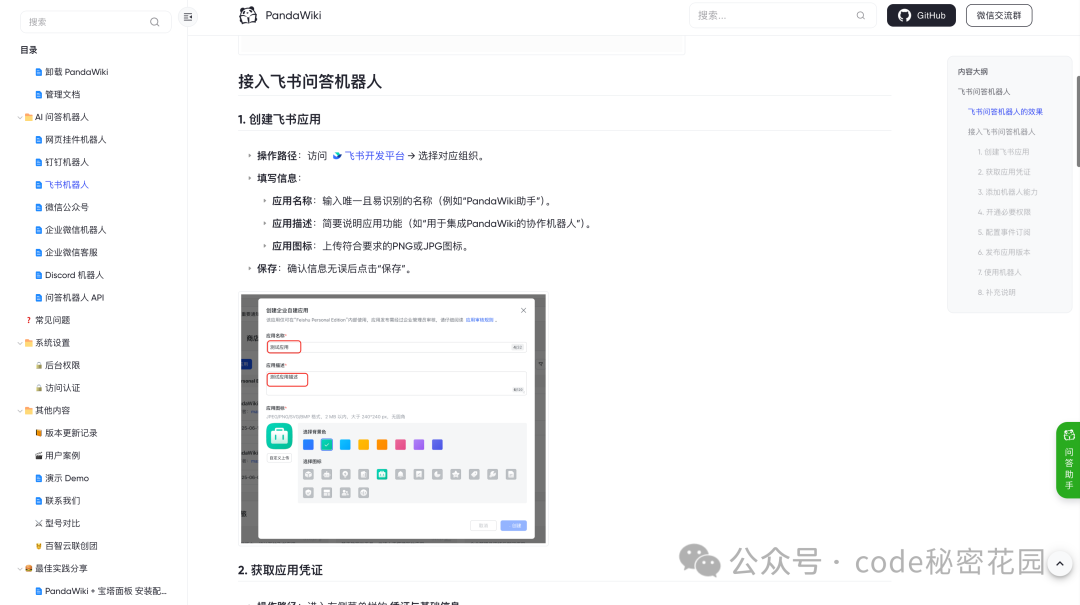Viewport: 1080px width, 605px height.
Task: Jump to outline 4. 开通必要权限
Action: (x=1004, y=212)
